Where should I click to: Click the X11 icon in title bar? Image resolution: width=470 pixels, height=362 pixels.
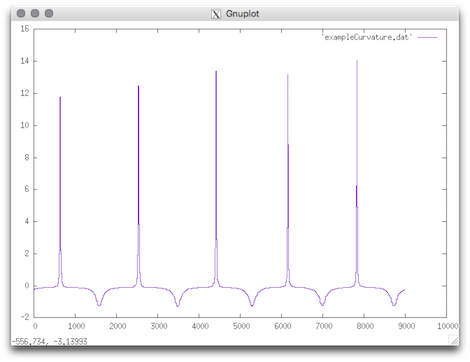click(216, 14)
